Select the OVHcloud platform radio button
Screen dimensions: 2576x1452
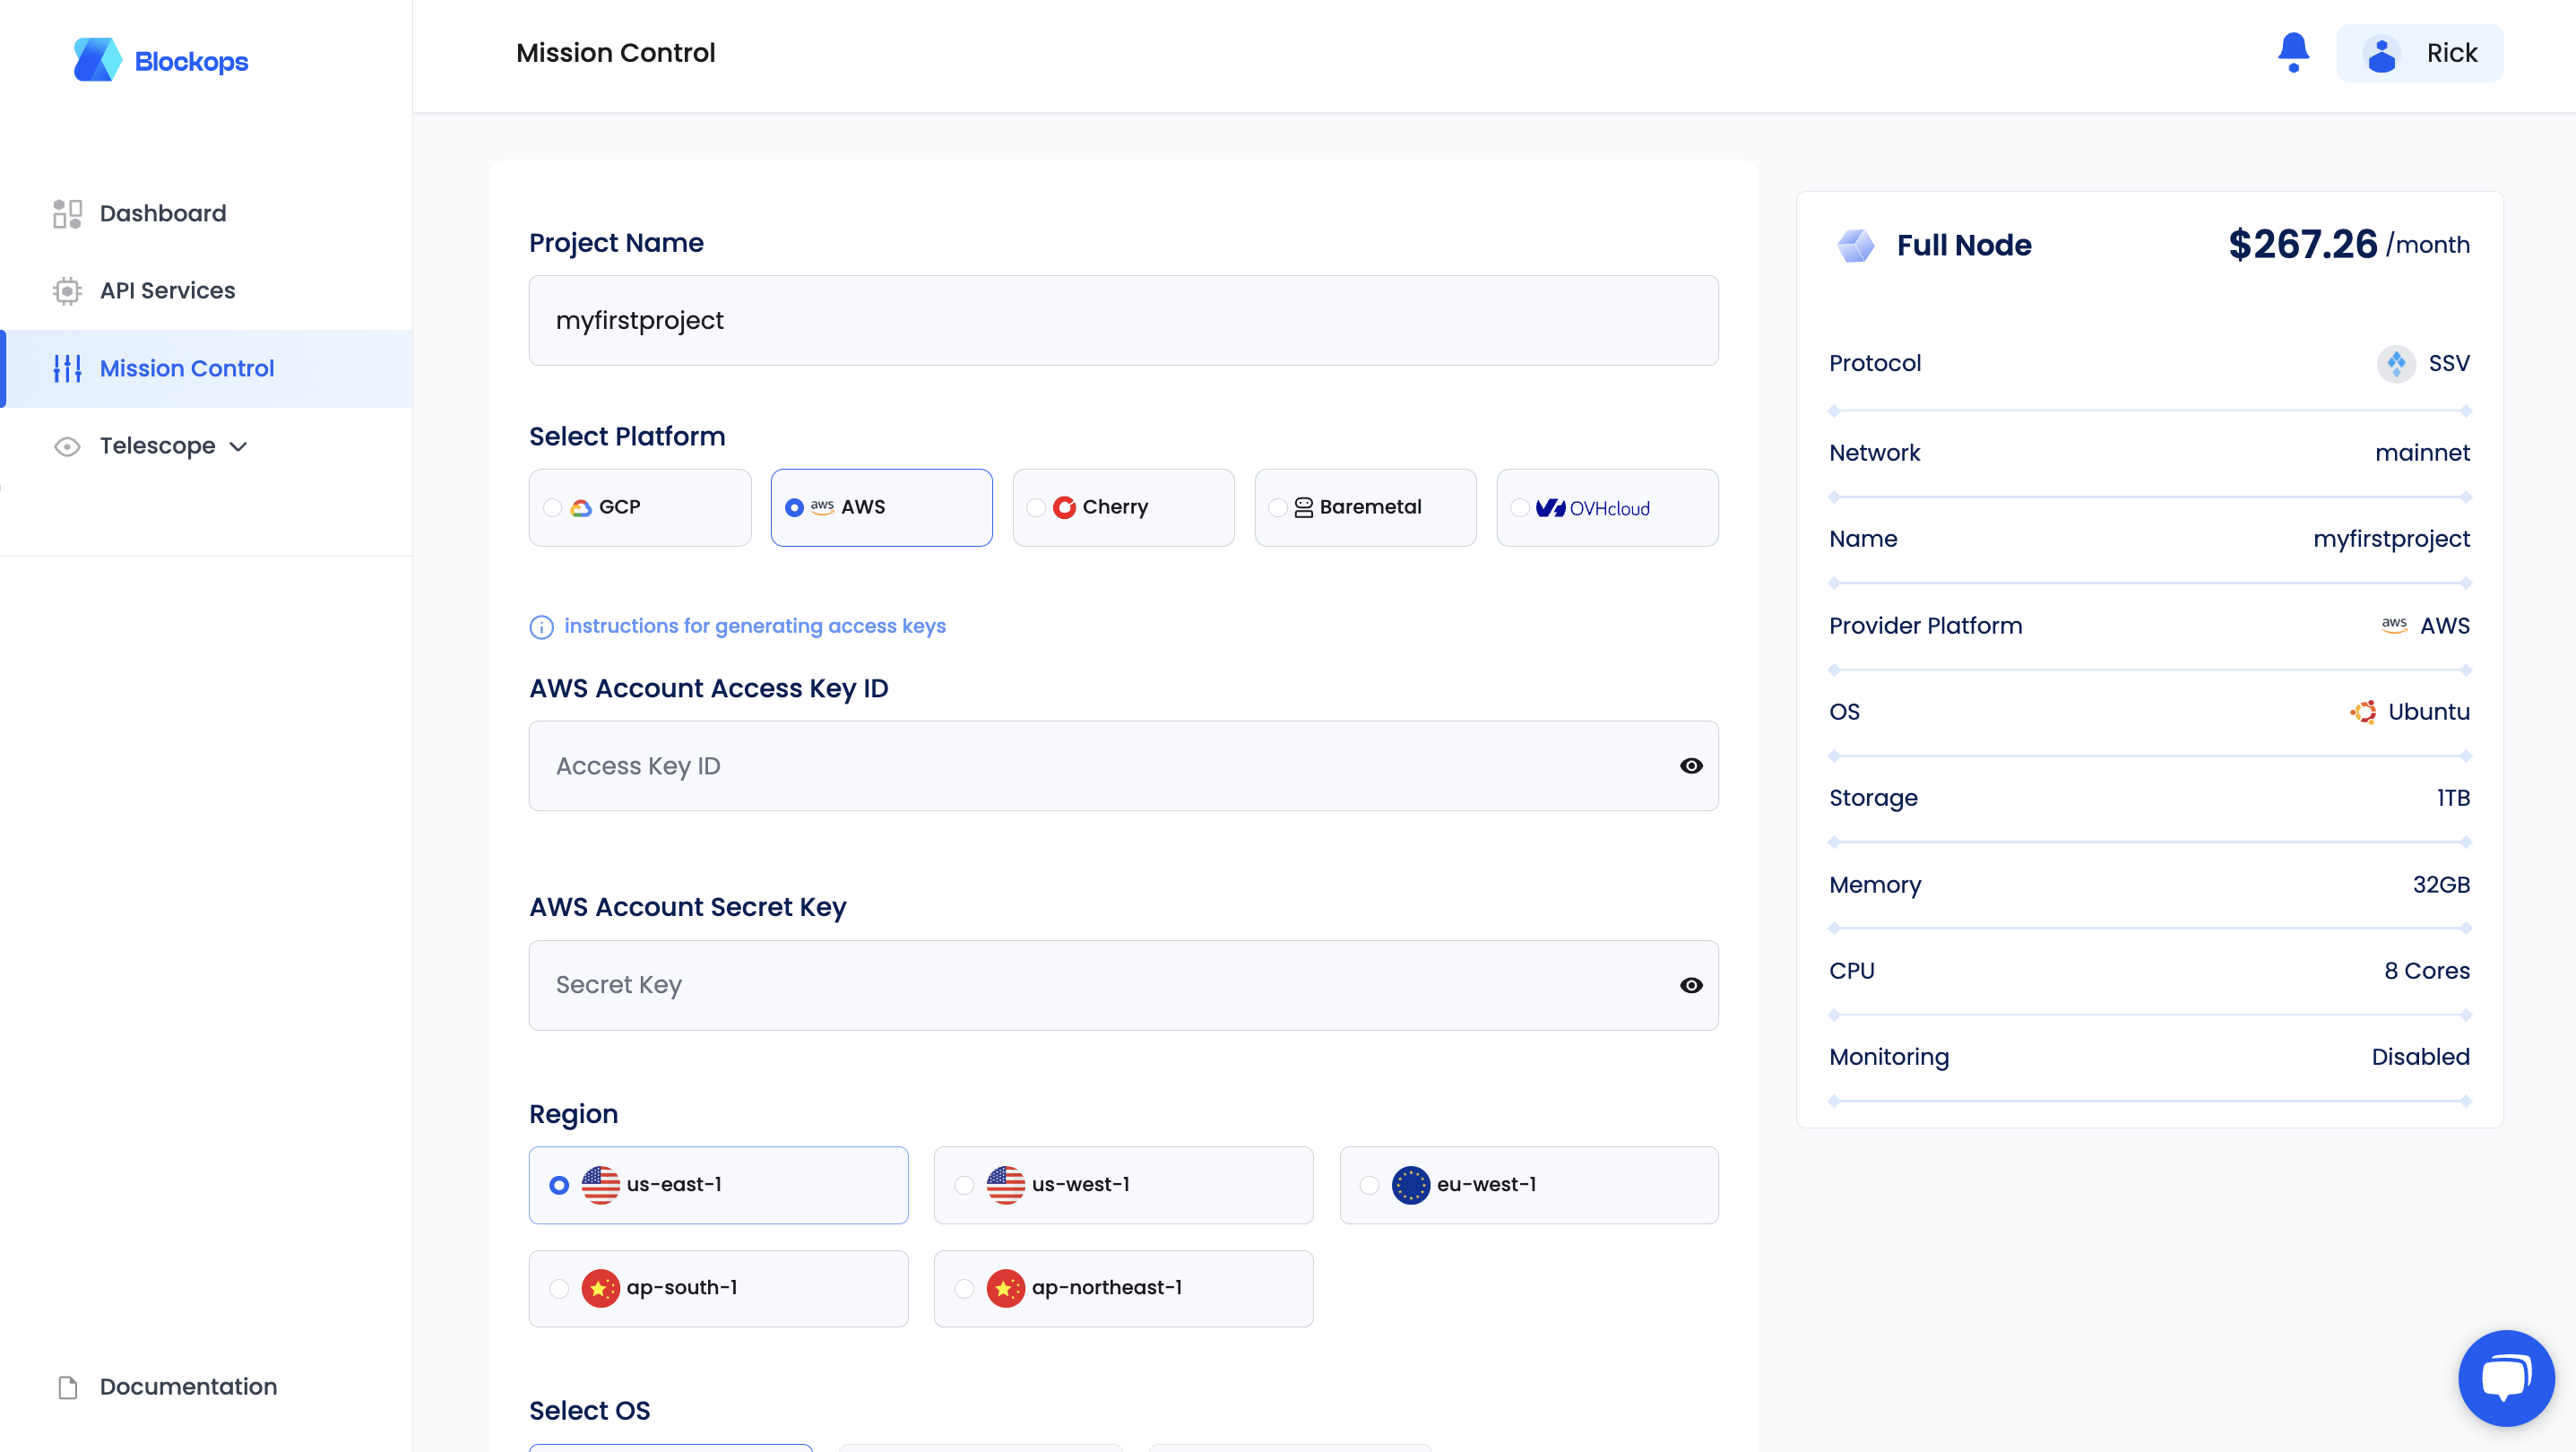point(1520,508)
